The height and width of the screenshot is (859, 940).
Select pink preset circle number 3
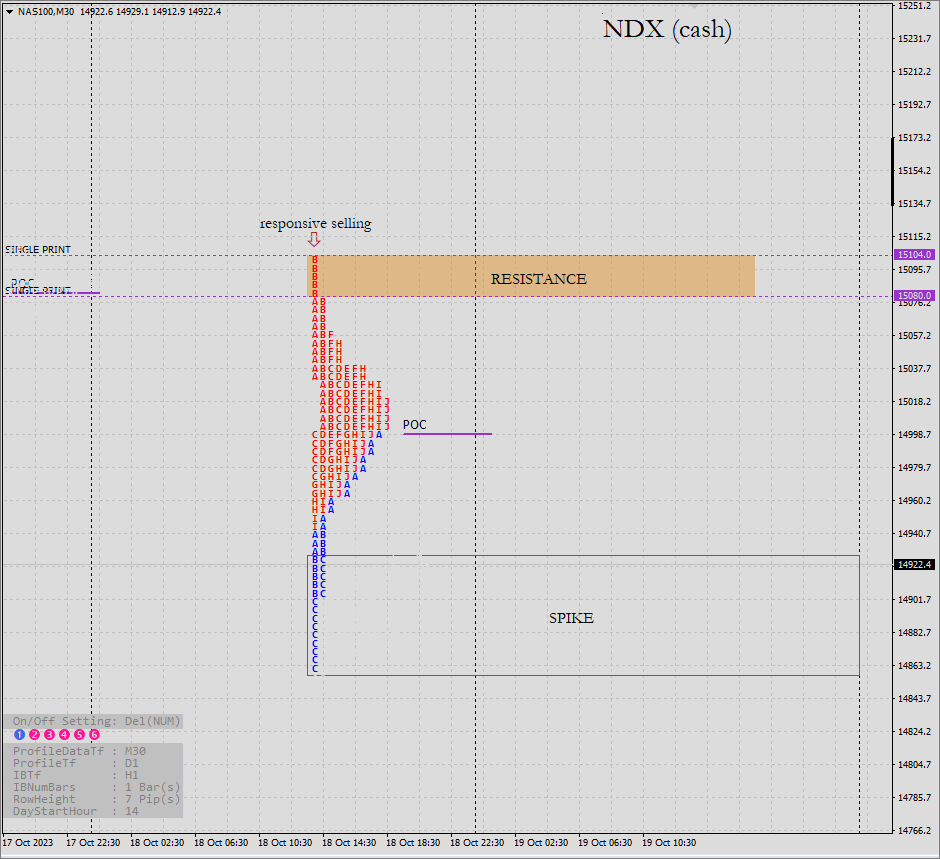pos(49,735)
